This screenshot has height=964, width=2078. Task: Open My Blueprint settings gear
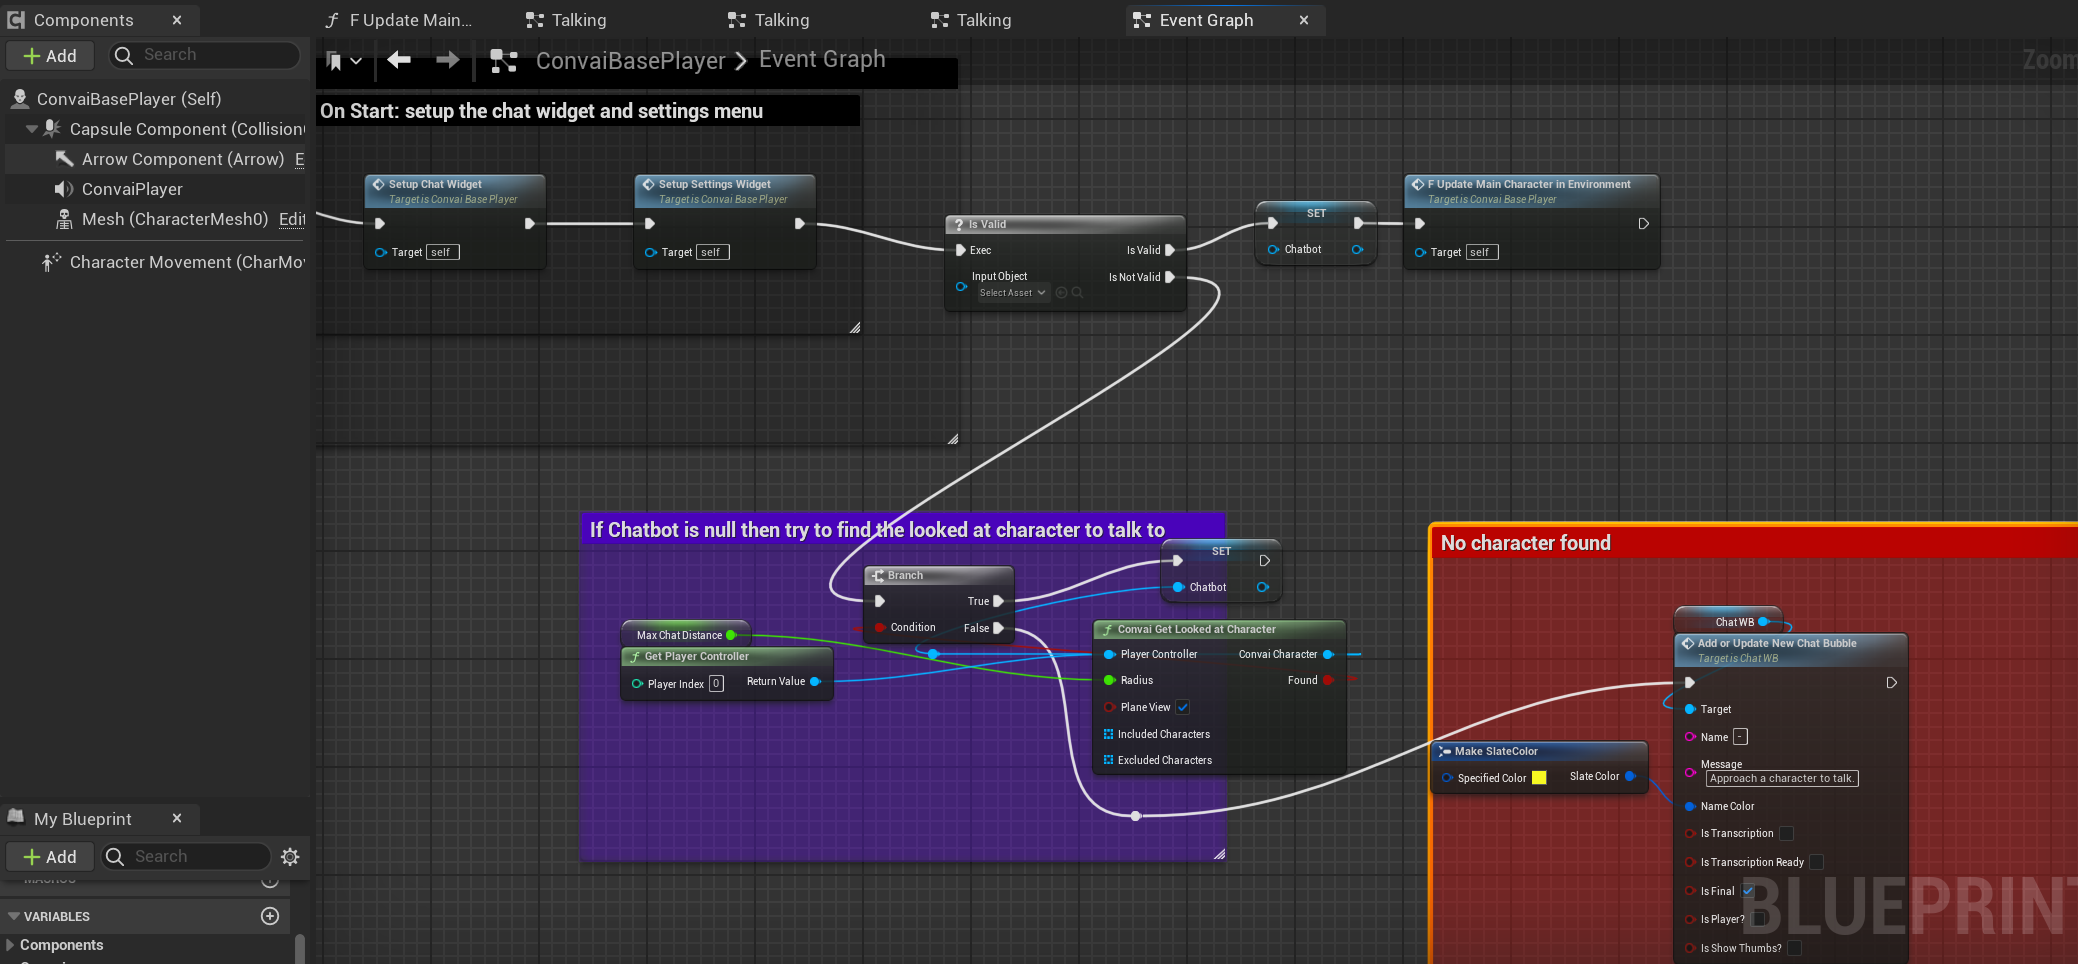click(x=290, y=857)
